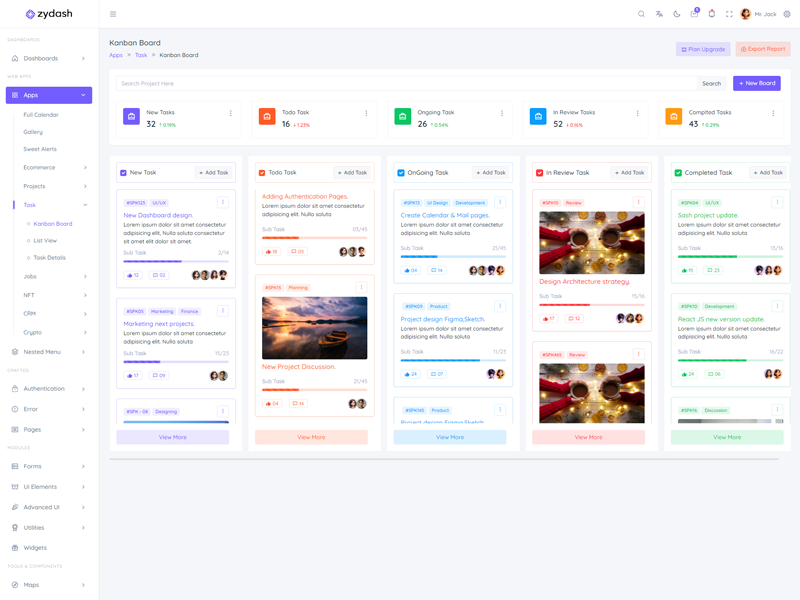Select Full Calendar in sidebar
800x600 pixels.
point(41,115)
